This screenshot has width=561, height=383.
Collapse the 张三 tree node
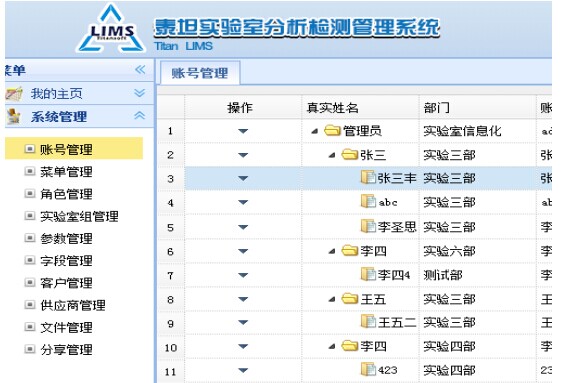click(332, 155)
